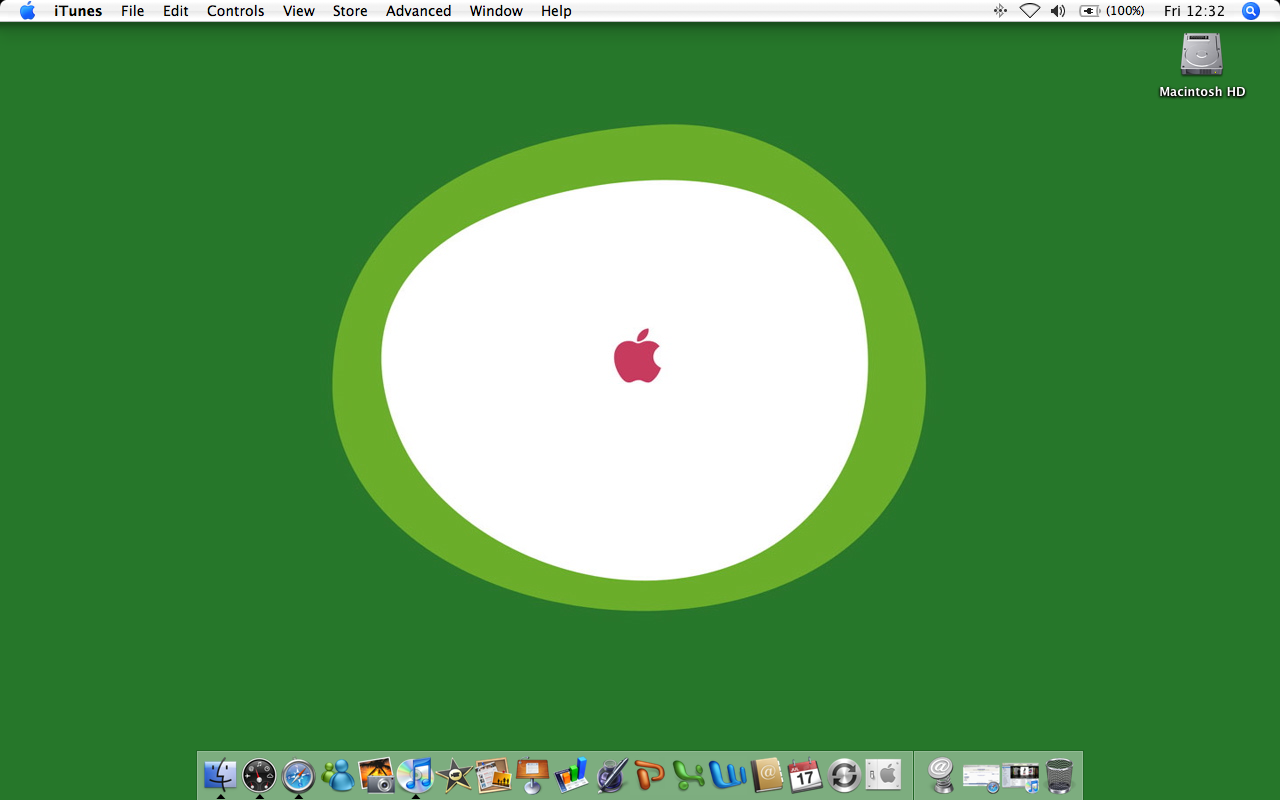
Task: Open the Edit menu
Action: click(176, 11)
